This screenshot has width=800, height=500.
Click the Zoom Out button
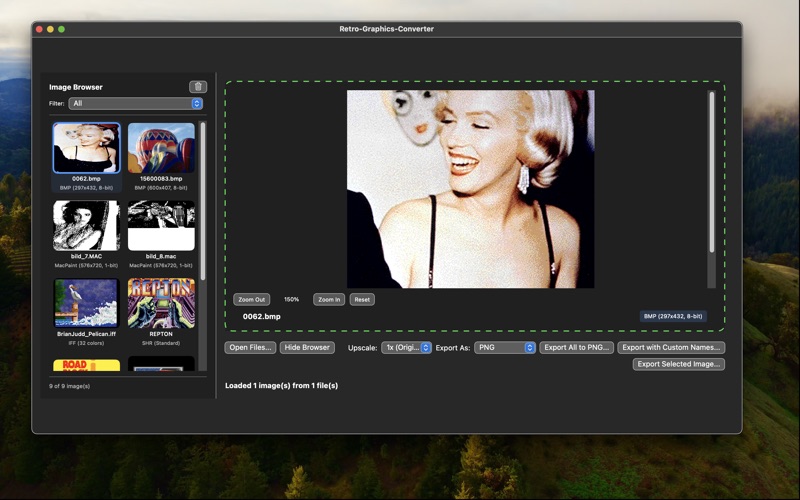point(252,299)
